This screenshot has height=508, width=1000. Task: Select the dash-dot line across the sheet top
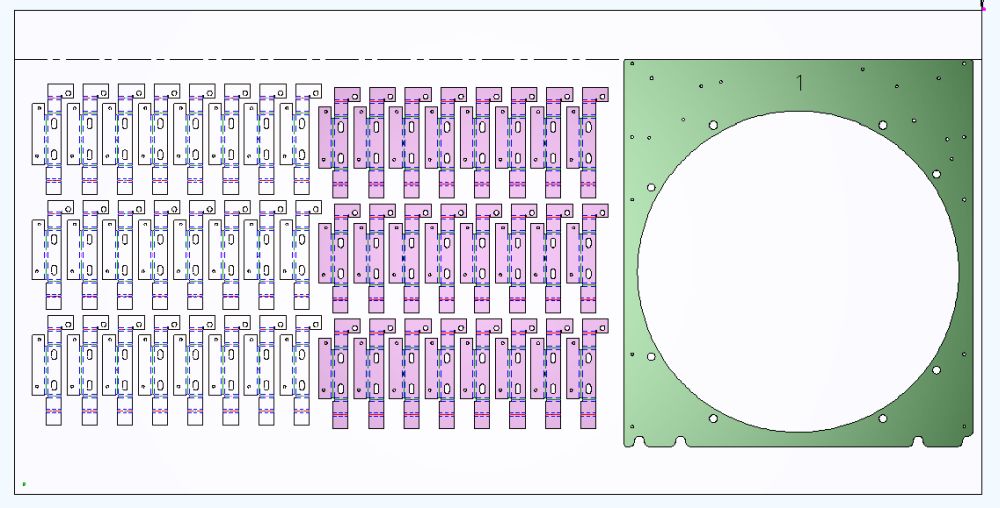point(300,59)
